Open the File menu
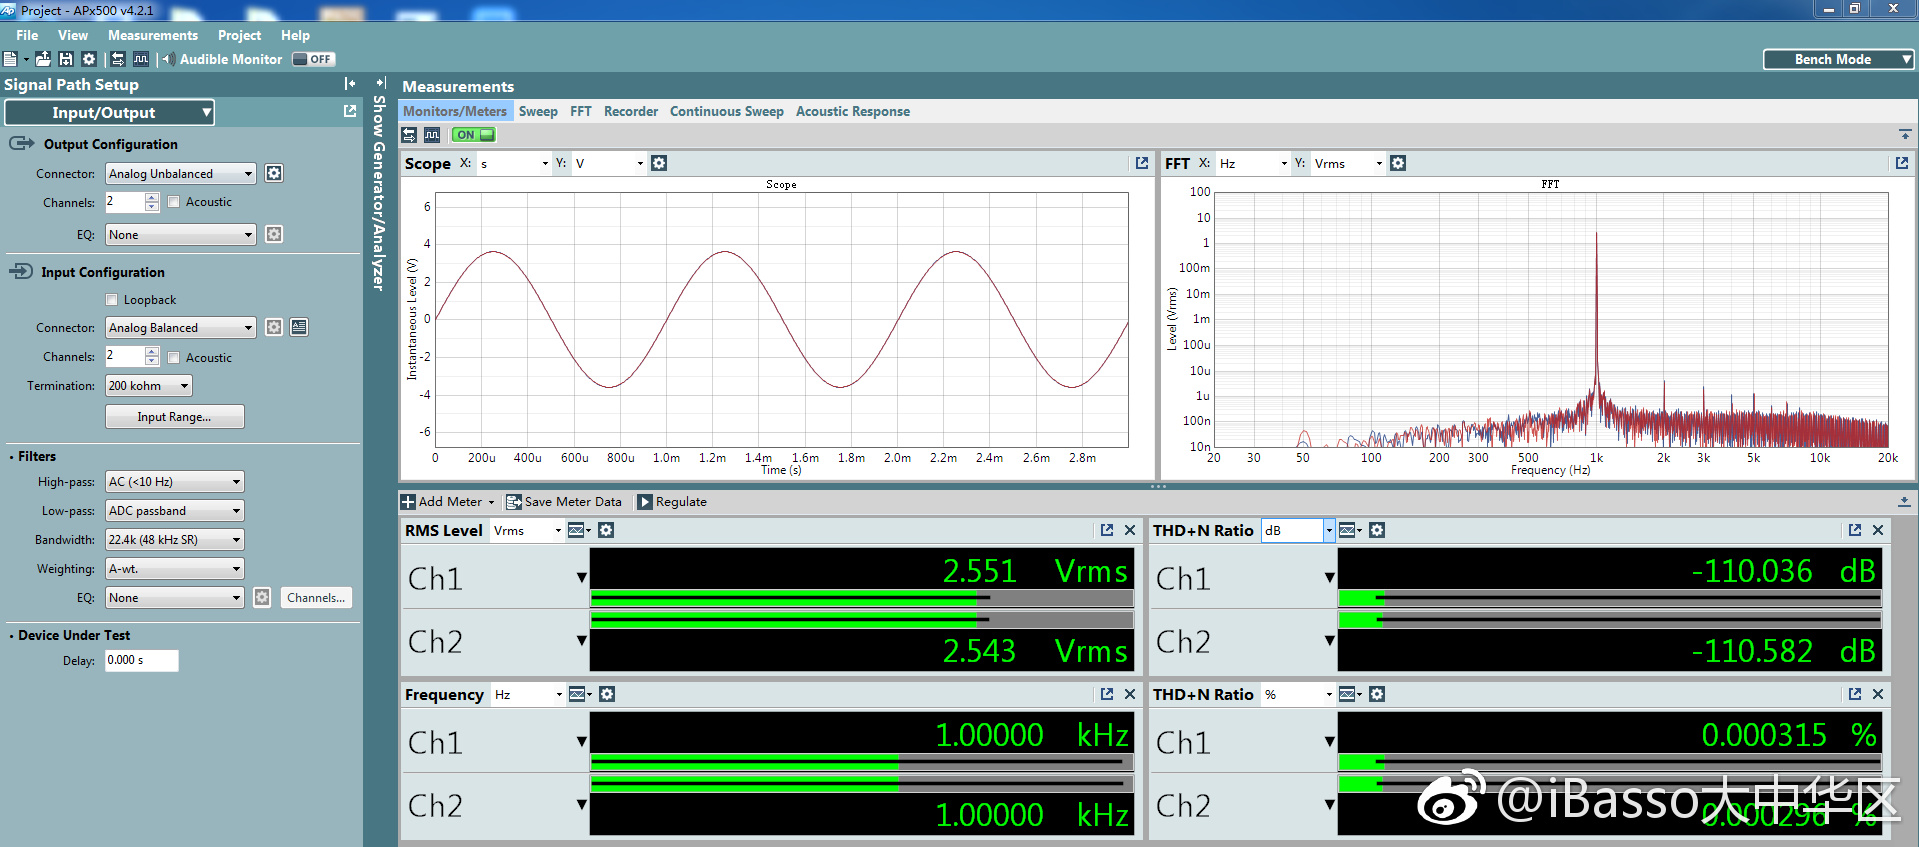This screenshot has height=847, width=1919. [27, 35]
